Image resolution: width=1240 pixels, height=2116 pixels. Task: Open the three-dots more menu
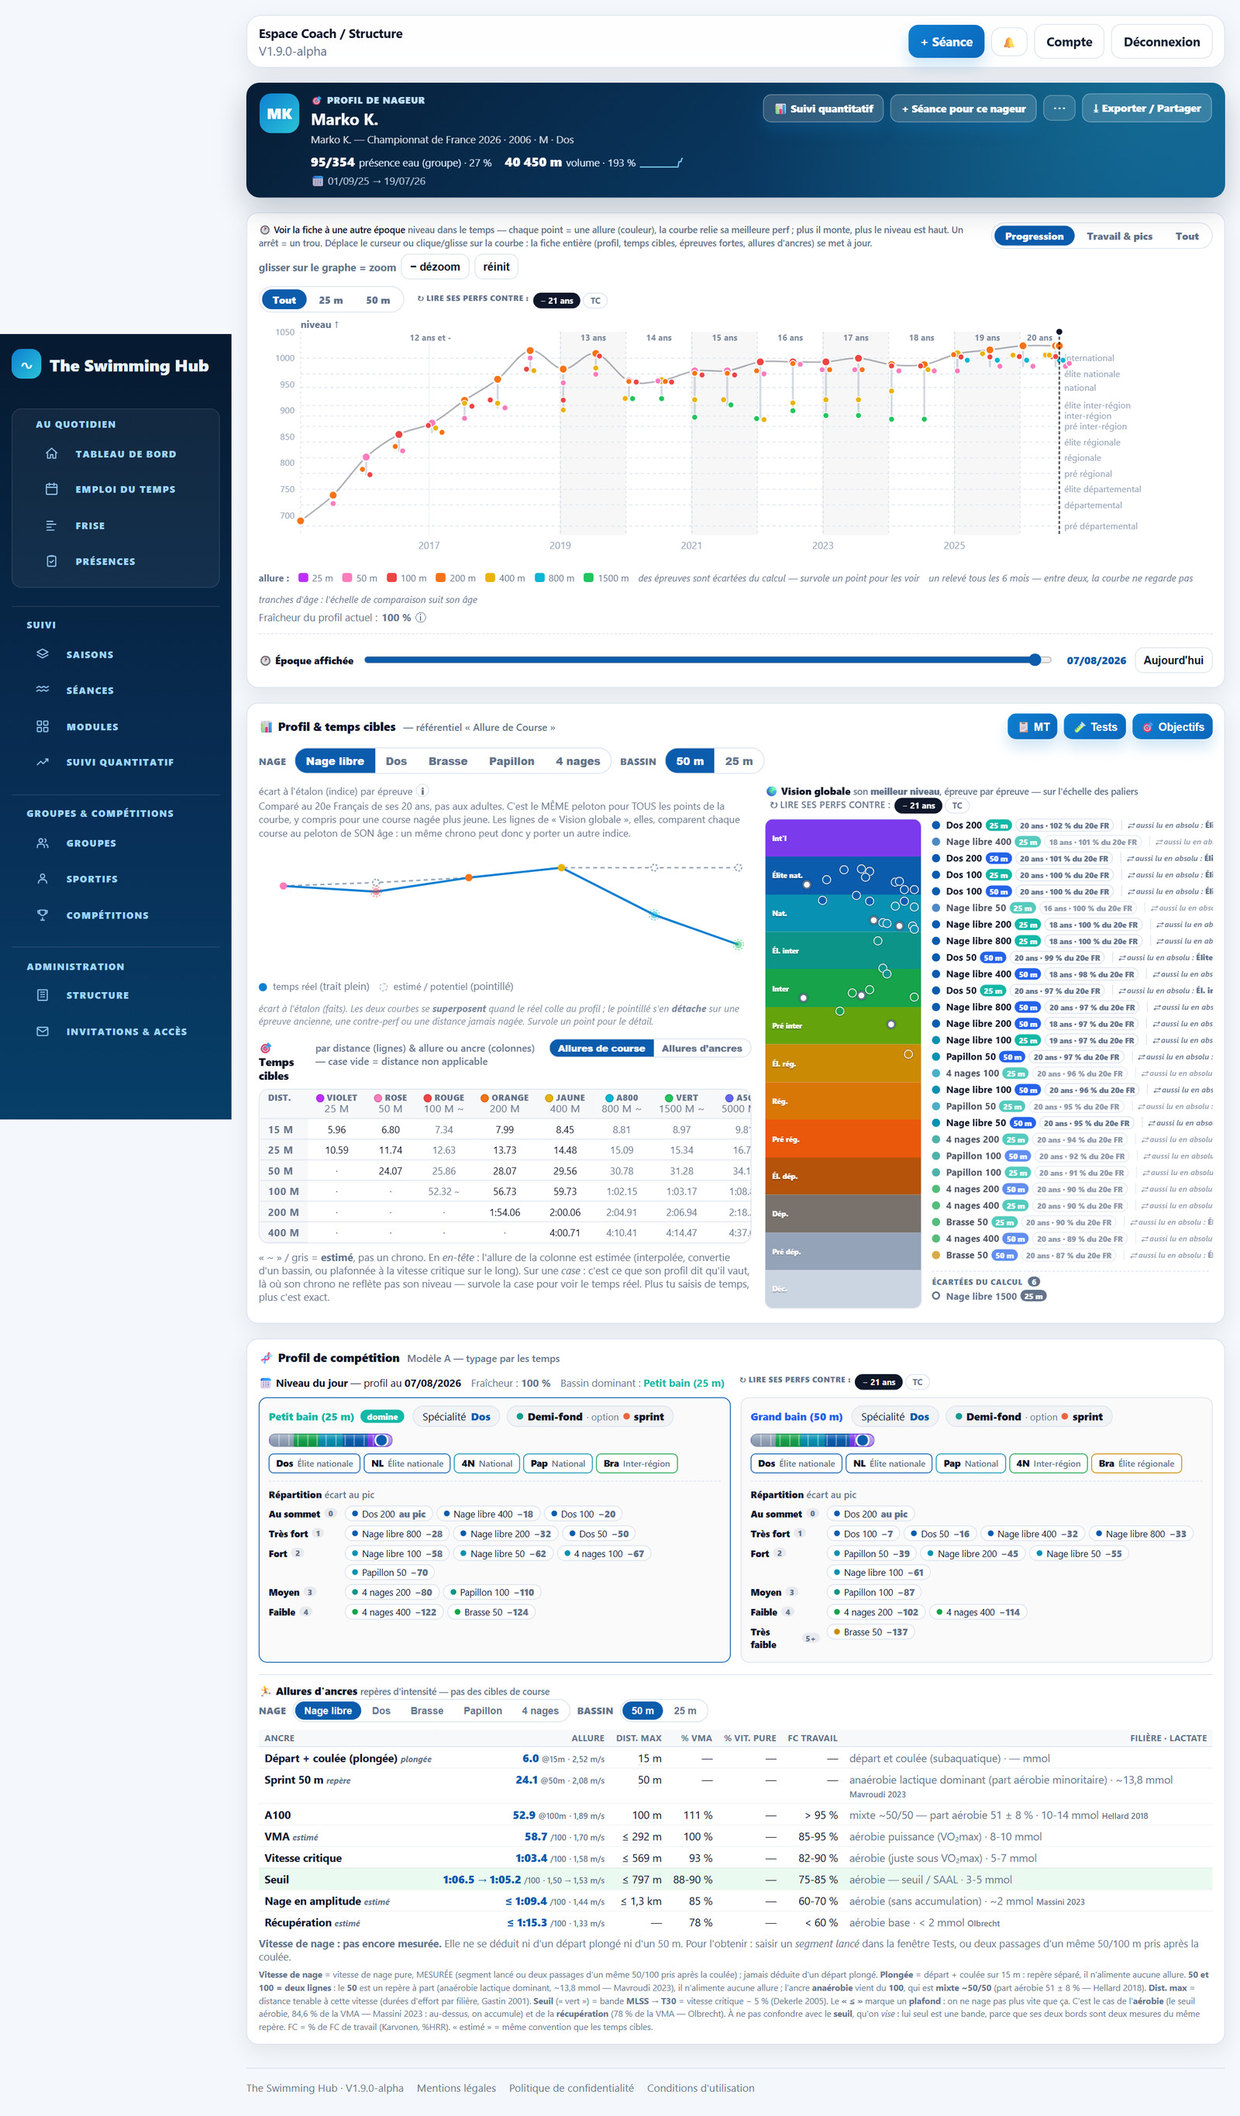[1059, 109]
